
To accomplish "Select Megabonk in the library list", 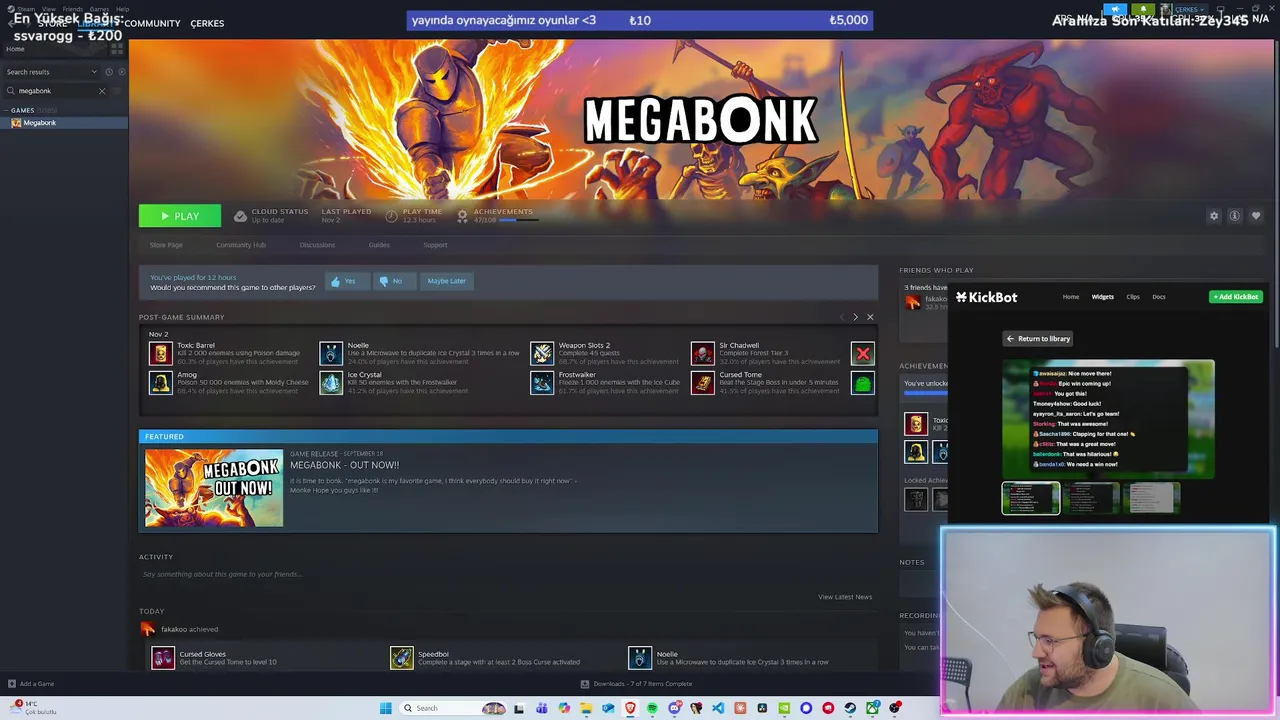I will click(64, 123).
